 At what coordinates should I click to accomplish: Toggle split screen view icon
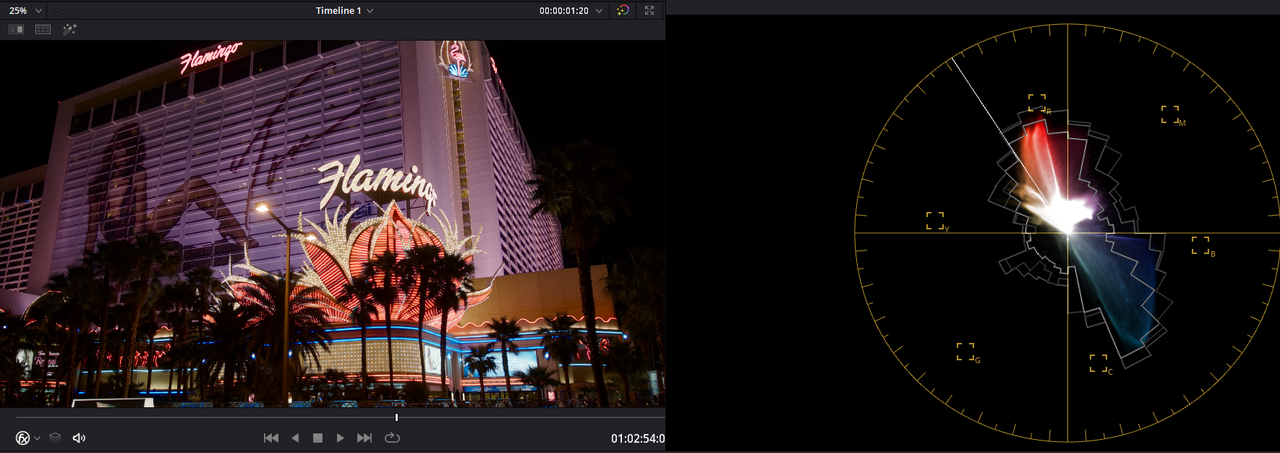(x=43, y=29)
